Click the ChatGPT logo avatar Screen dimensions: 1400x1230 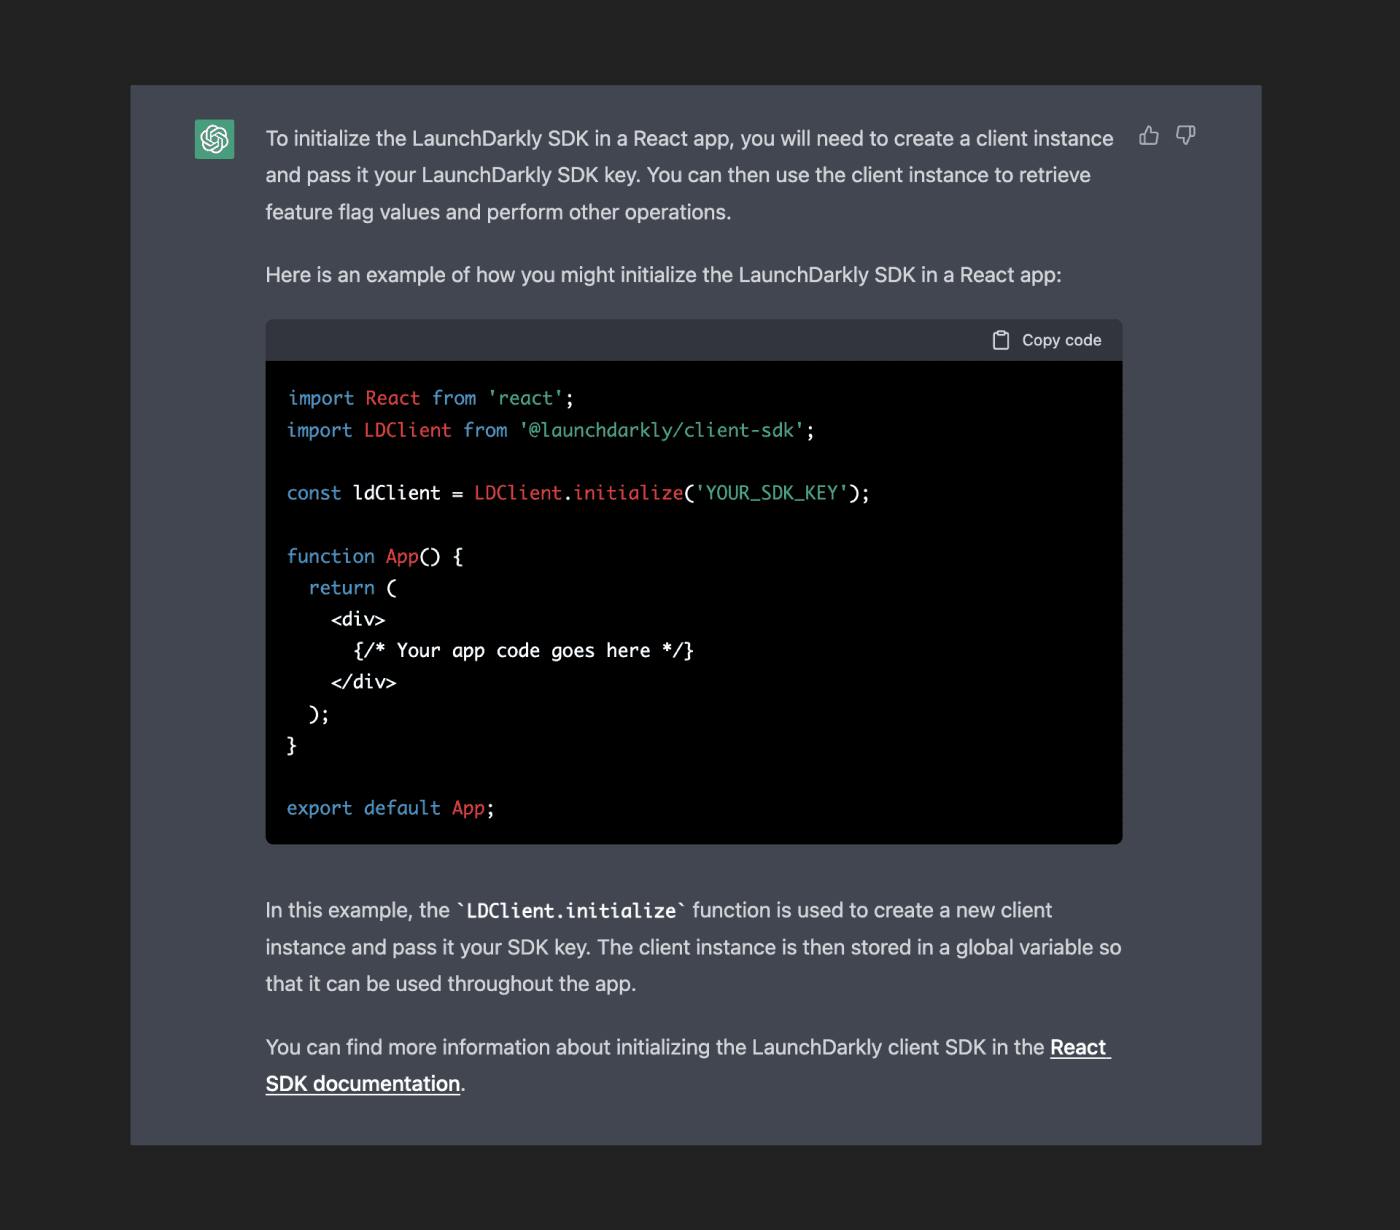coord(214,139)
